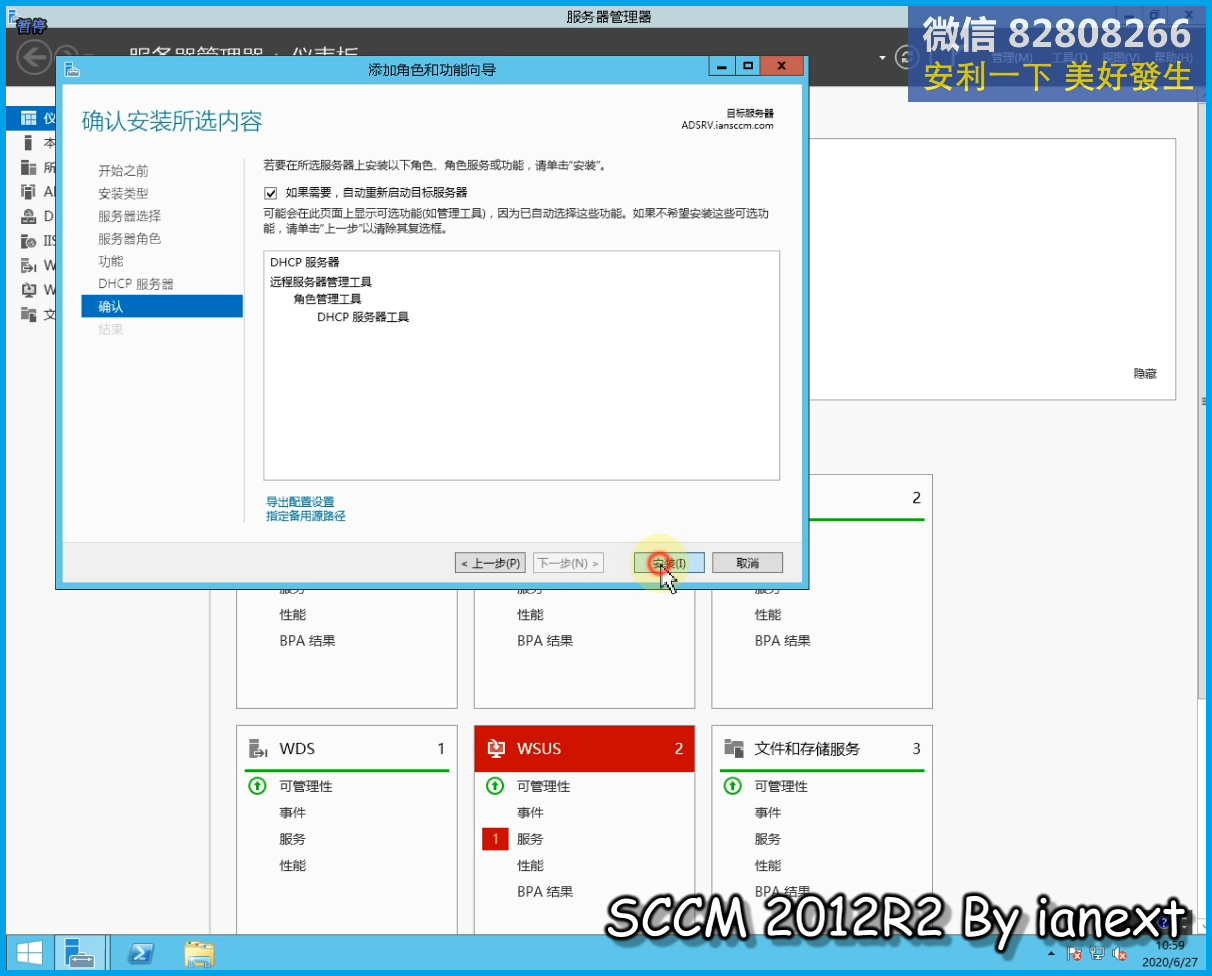Click the Action Center flag tray icon
This screenshot has width=1212, height=976.
[1075, 953]
